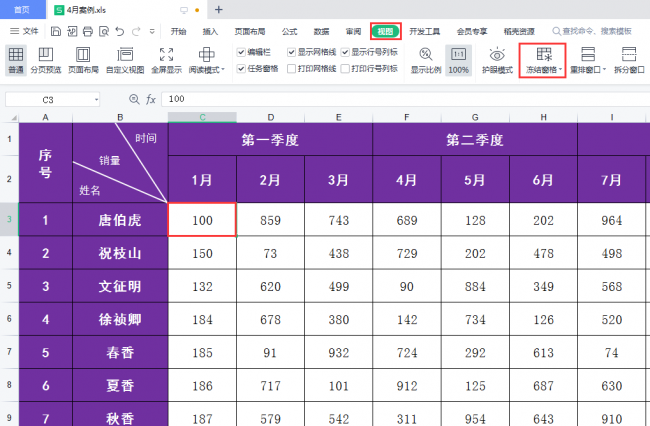Open the 文件 file menu
Image resolution: width=650 pixels, height=426 pixels.
point(24,31)
